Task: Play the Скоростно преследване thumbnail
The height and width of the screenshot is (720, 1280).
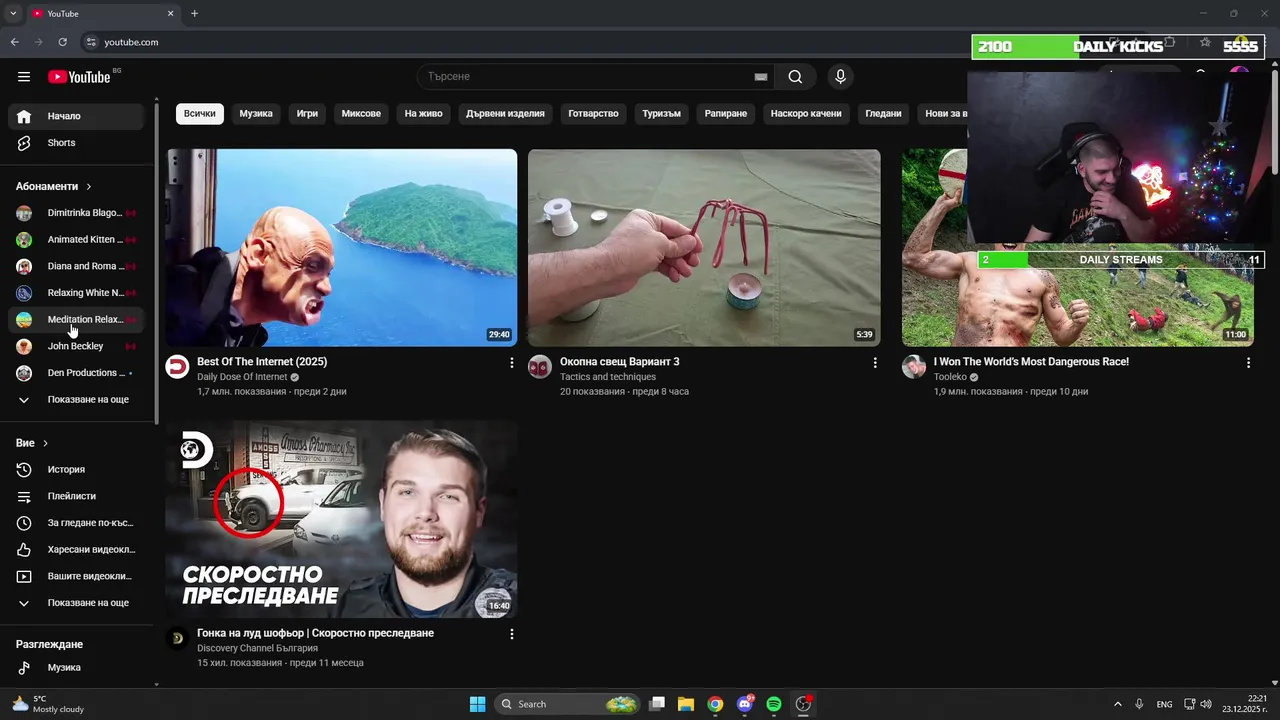Action: click(x=341, y=519)
